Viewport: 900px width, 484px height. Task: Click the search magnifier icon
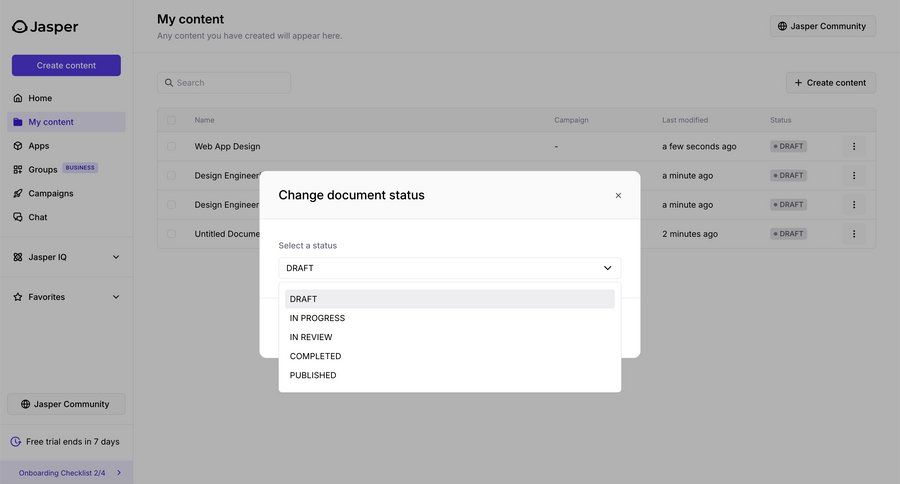pyautogui.click(x=169, y=83)
